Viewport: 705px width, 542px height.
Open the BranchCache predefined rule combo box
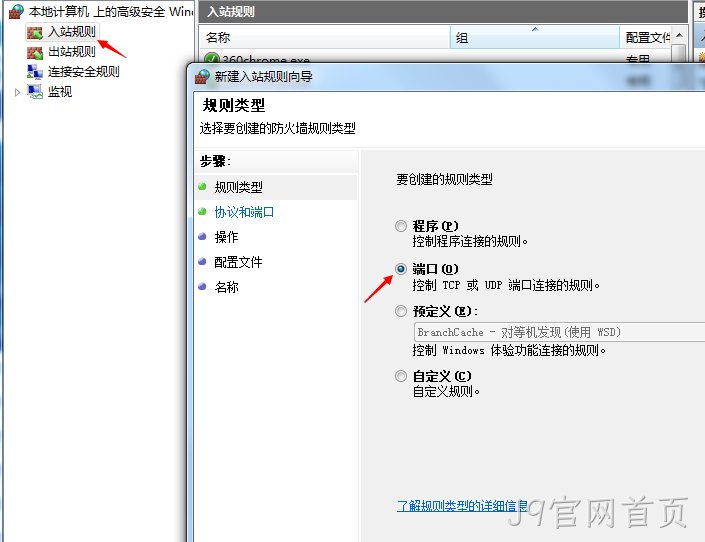(559, 332)
